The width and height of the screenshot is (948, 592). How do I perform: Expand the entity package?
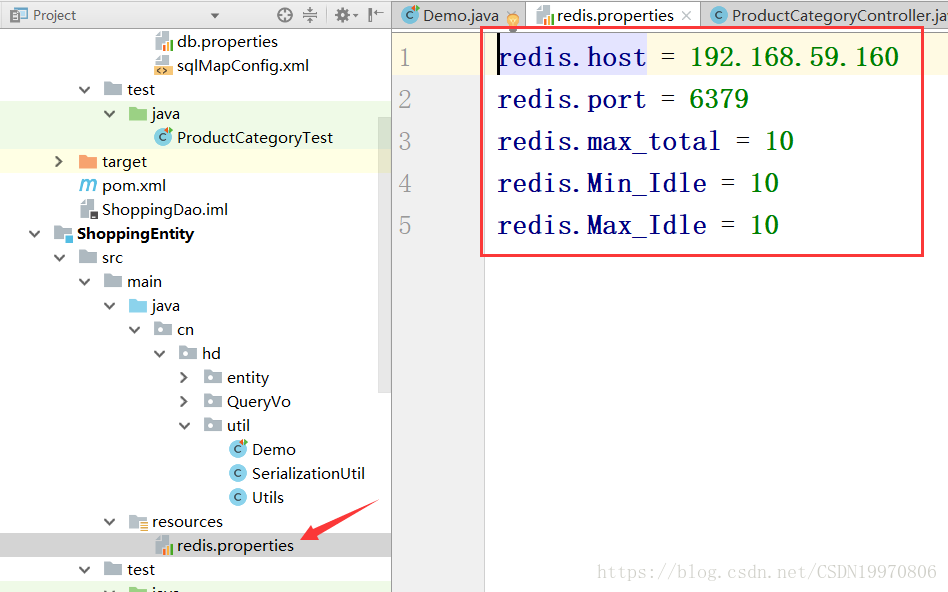183,377
